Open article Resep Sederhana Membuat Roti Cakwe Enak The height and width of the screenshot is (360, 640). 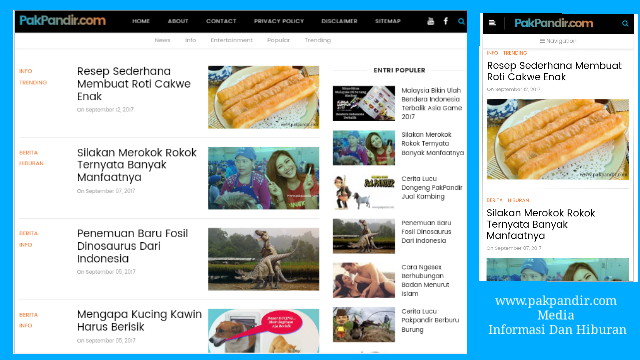[134, 84]
